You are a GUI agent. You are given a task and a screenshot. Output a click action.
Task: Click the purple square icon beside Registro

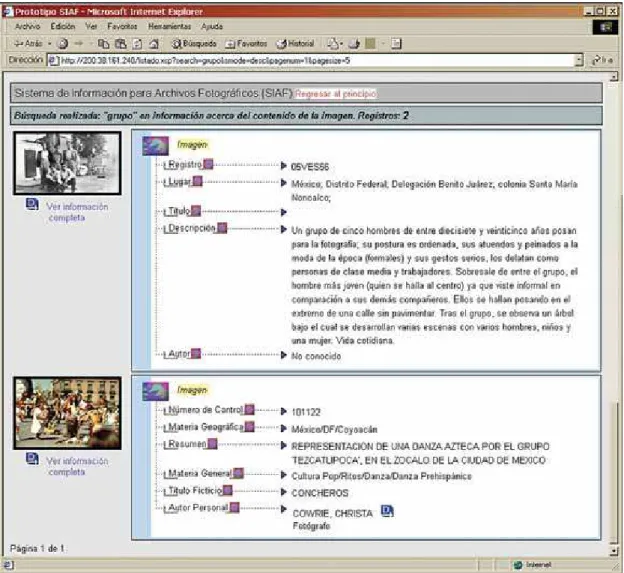click(x=208, y=164)
